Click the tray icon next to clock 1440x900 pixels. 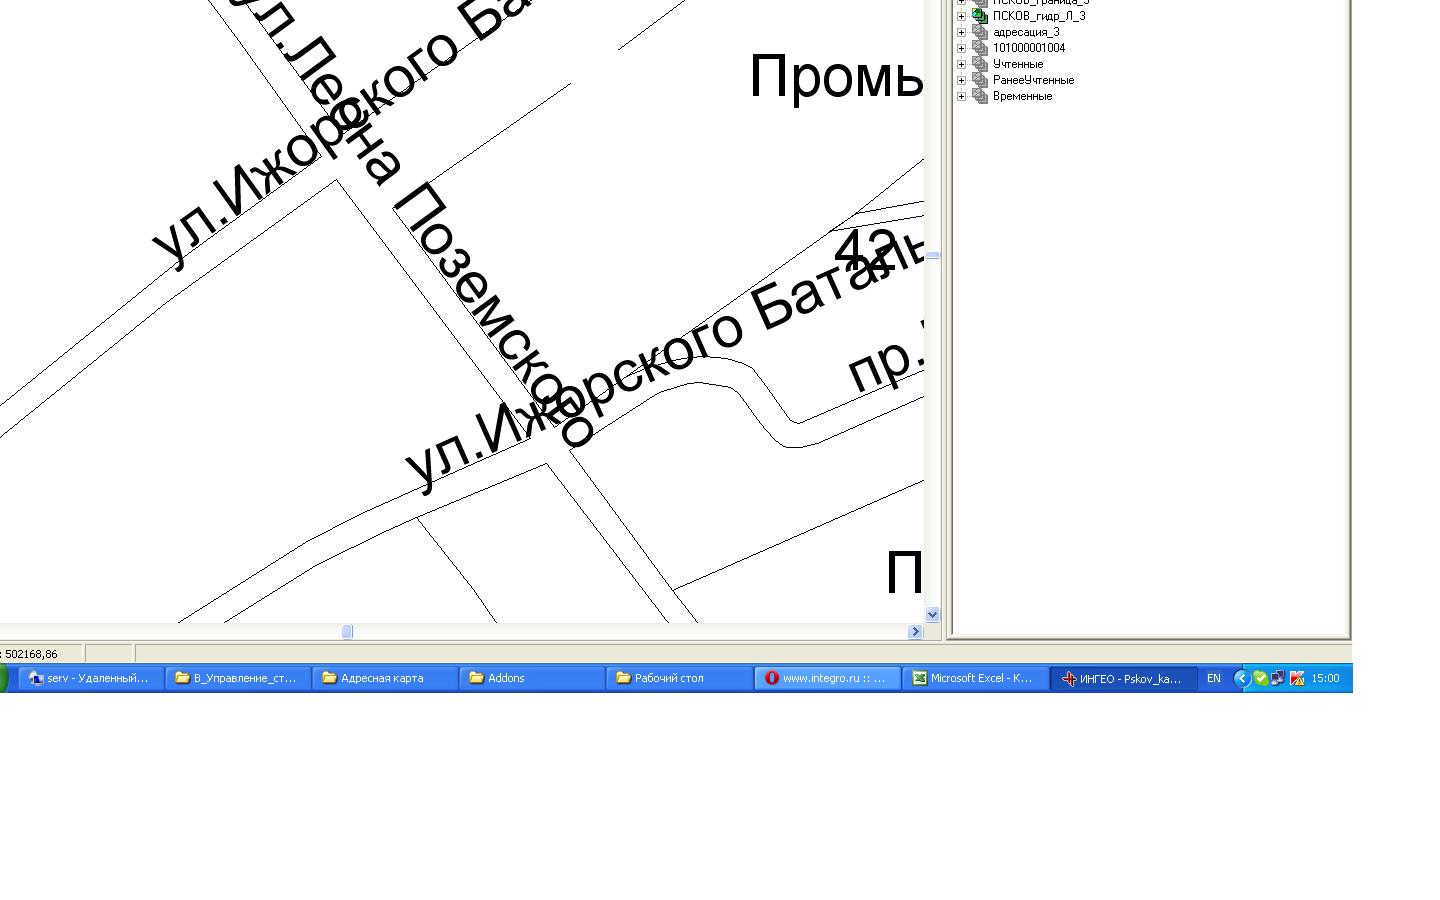point(1297,678)
